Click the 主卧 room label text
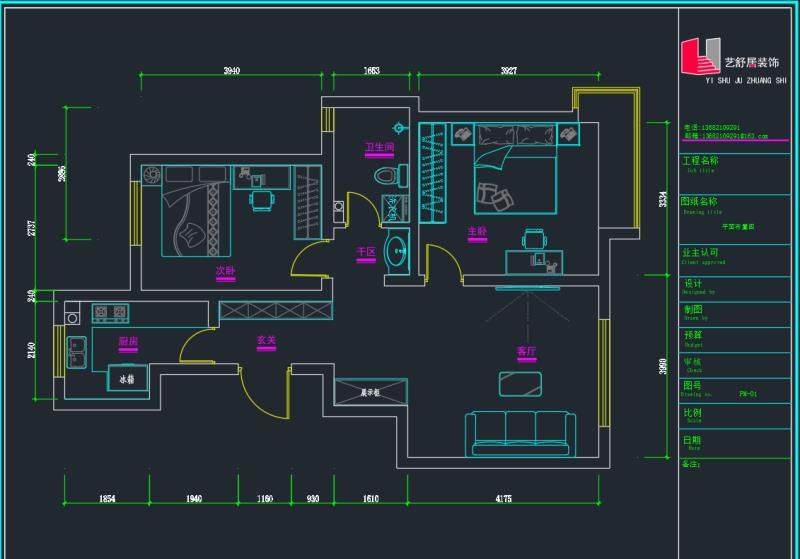The height and width of the screenshot is (559, 800). [477, 231]
